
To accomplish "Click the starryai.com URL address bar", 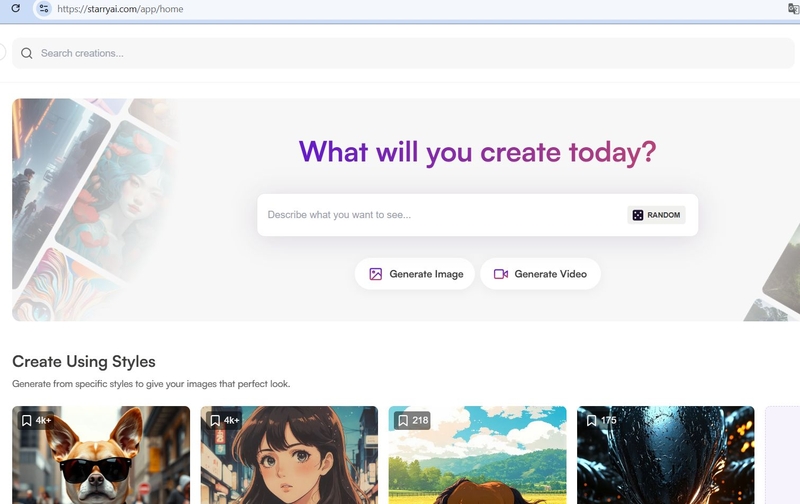I will pyautogui.click(x=120, y=9).
